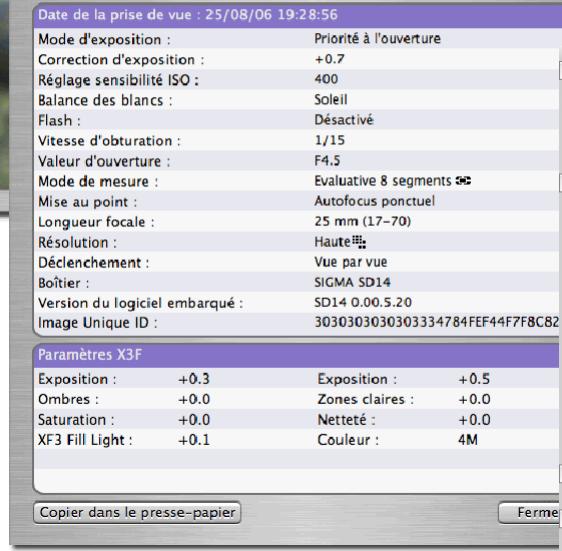This screenshot has width=562, height=551.
Task: Click the Image Unique ID hex value
Action: point(437,322)
